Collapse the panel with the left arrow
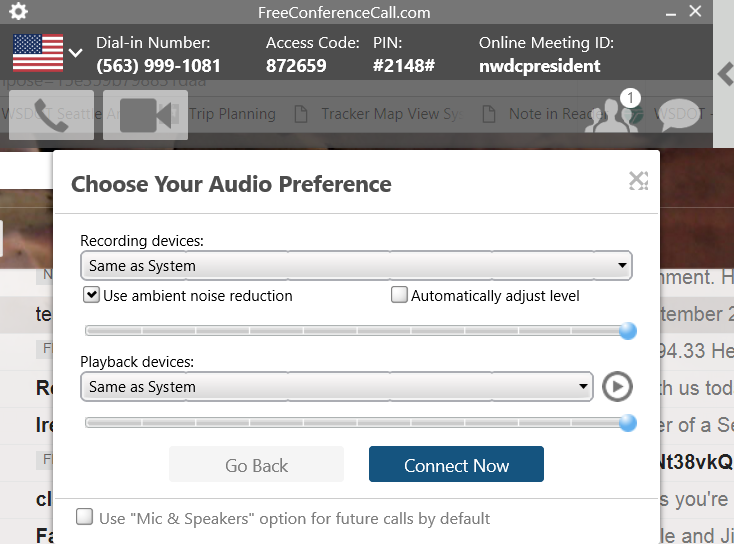 (x=725, y=74)
